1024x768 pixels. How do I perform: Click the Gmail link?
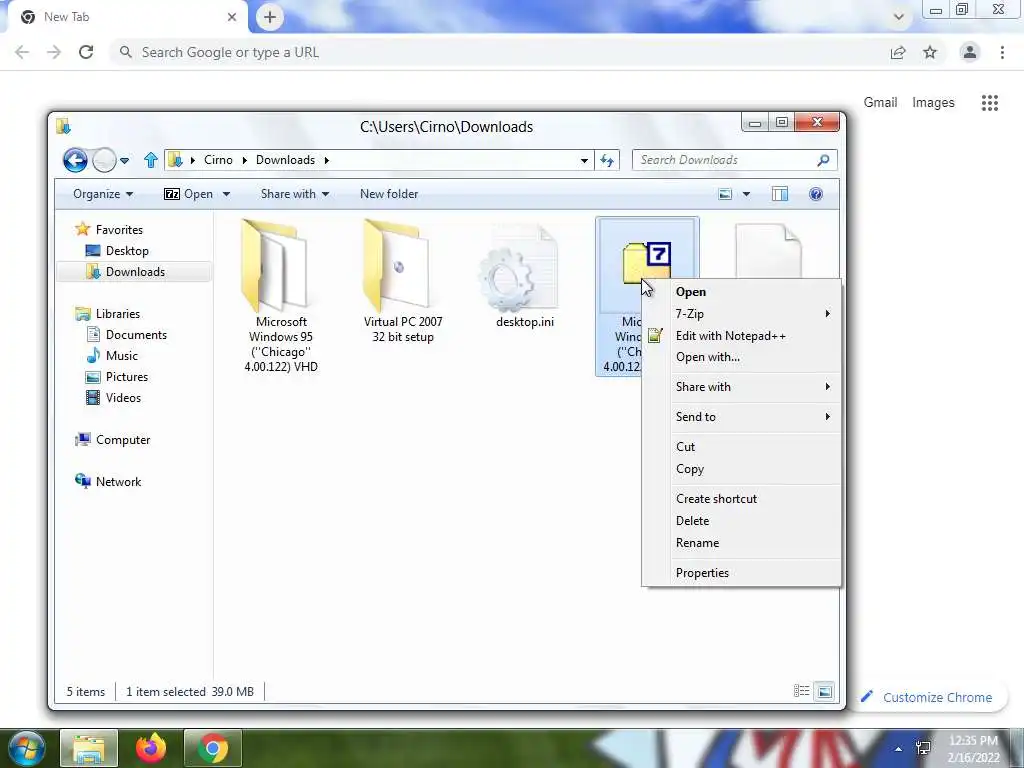pyautogui.click(x=880, y=103)
